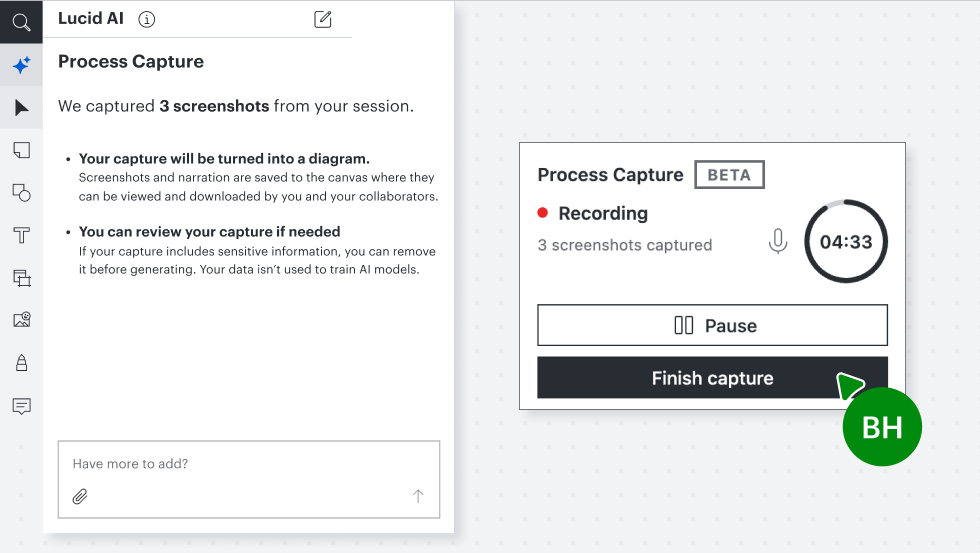Select the Text tool

pos(21,235)
